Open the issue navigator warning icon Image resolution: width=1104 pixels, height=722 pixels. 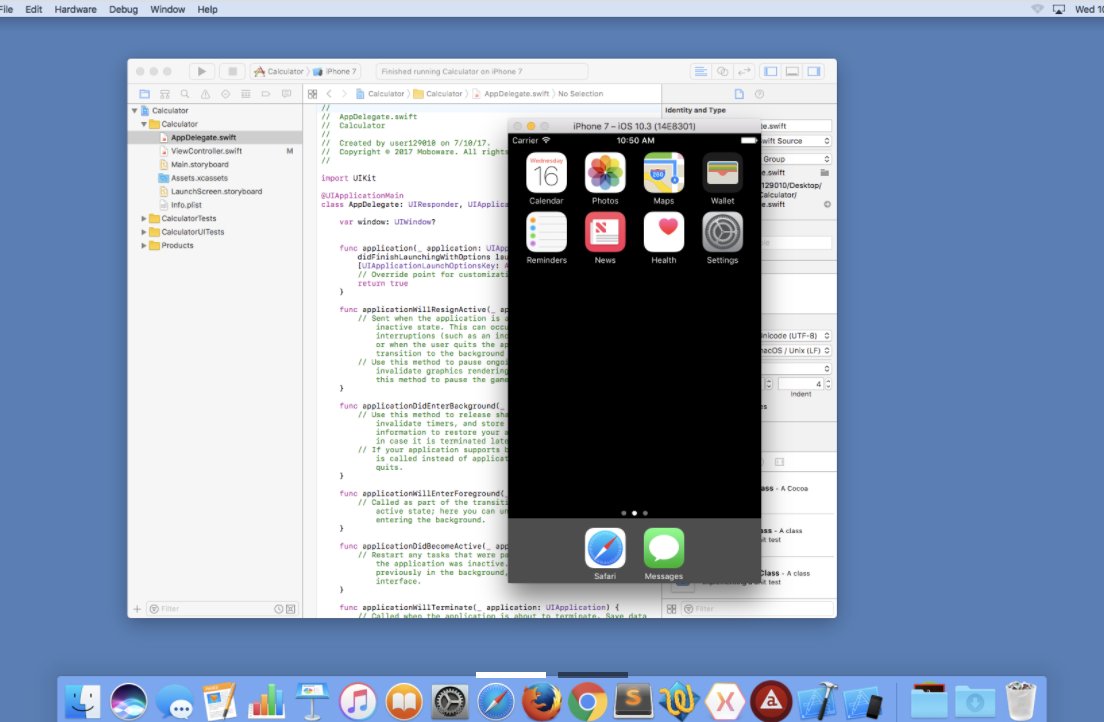coord(205,94)
